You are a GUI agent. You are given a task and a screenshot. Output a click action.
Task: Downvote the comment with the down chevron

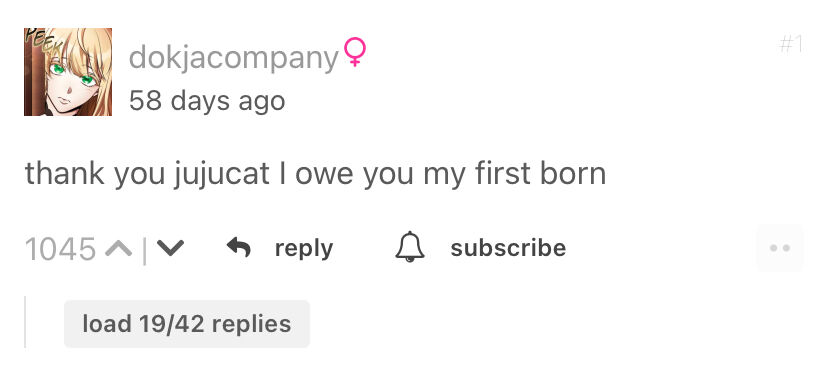click(x=170, y=248)
